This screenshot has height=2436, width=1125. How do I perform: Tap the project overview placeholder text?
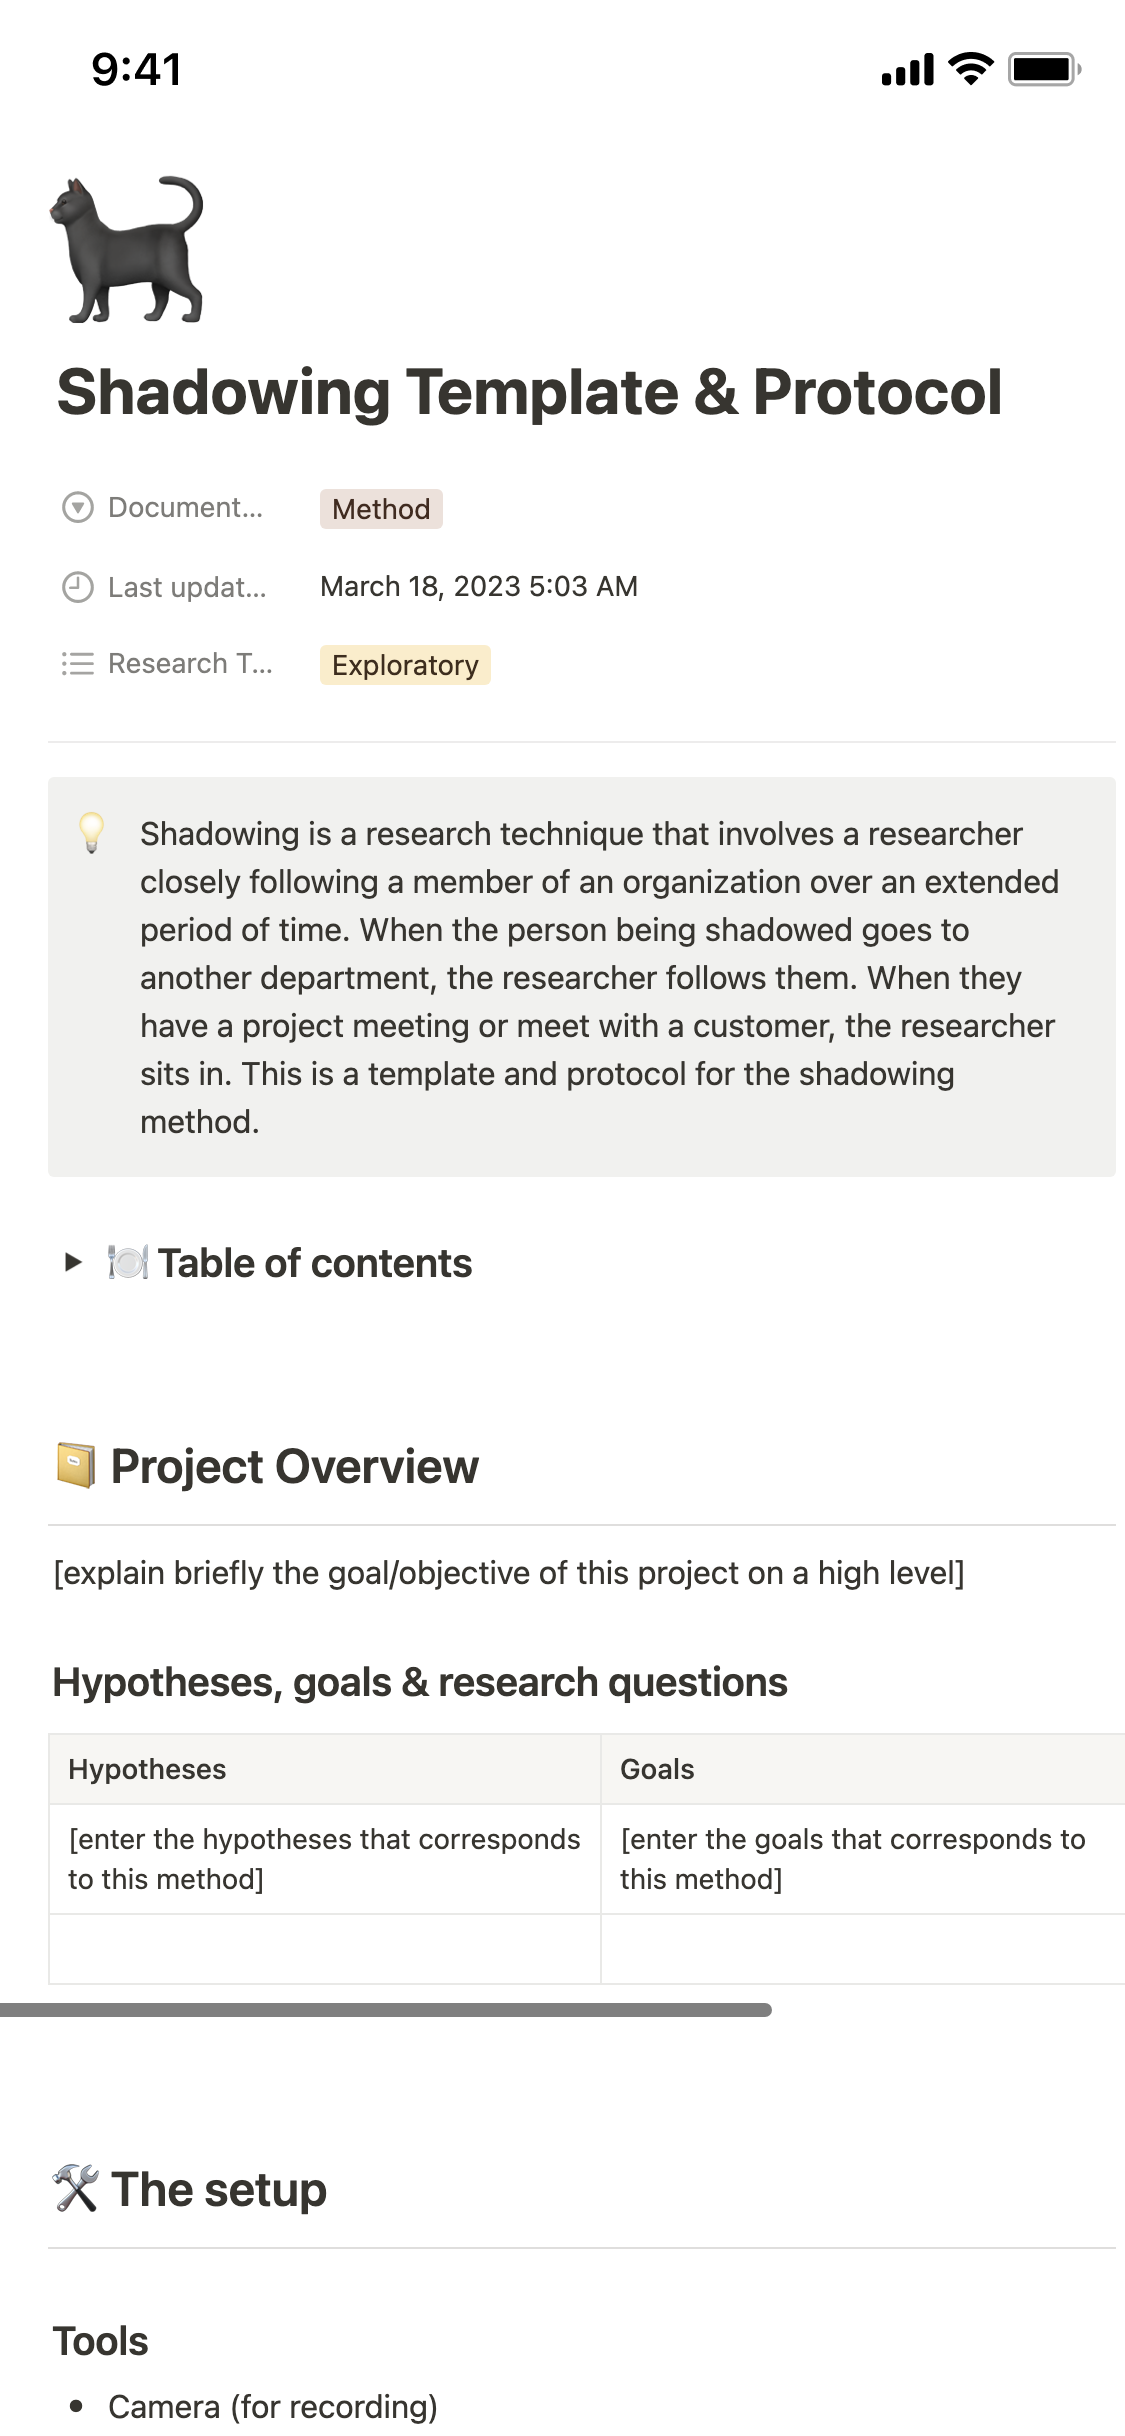[x=508, y=1573]
